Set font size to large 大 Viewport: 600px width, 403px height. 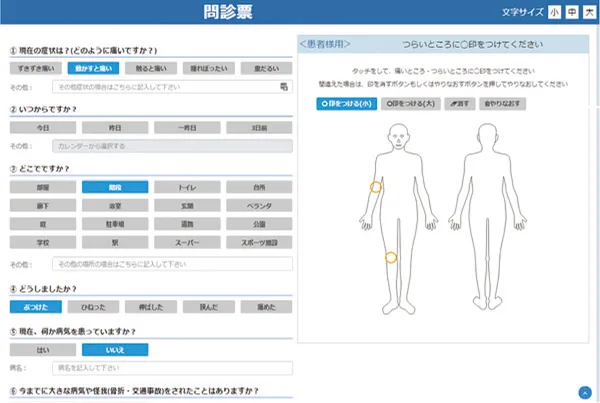(588, 13)
